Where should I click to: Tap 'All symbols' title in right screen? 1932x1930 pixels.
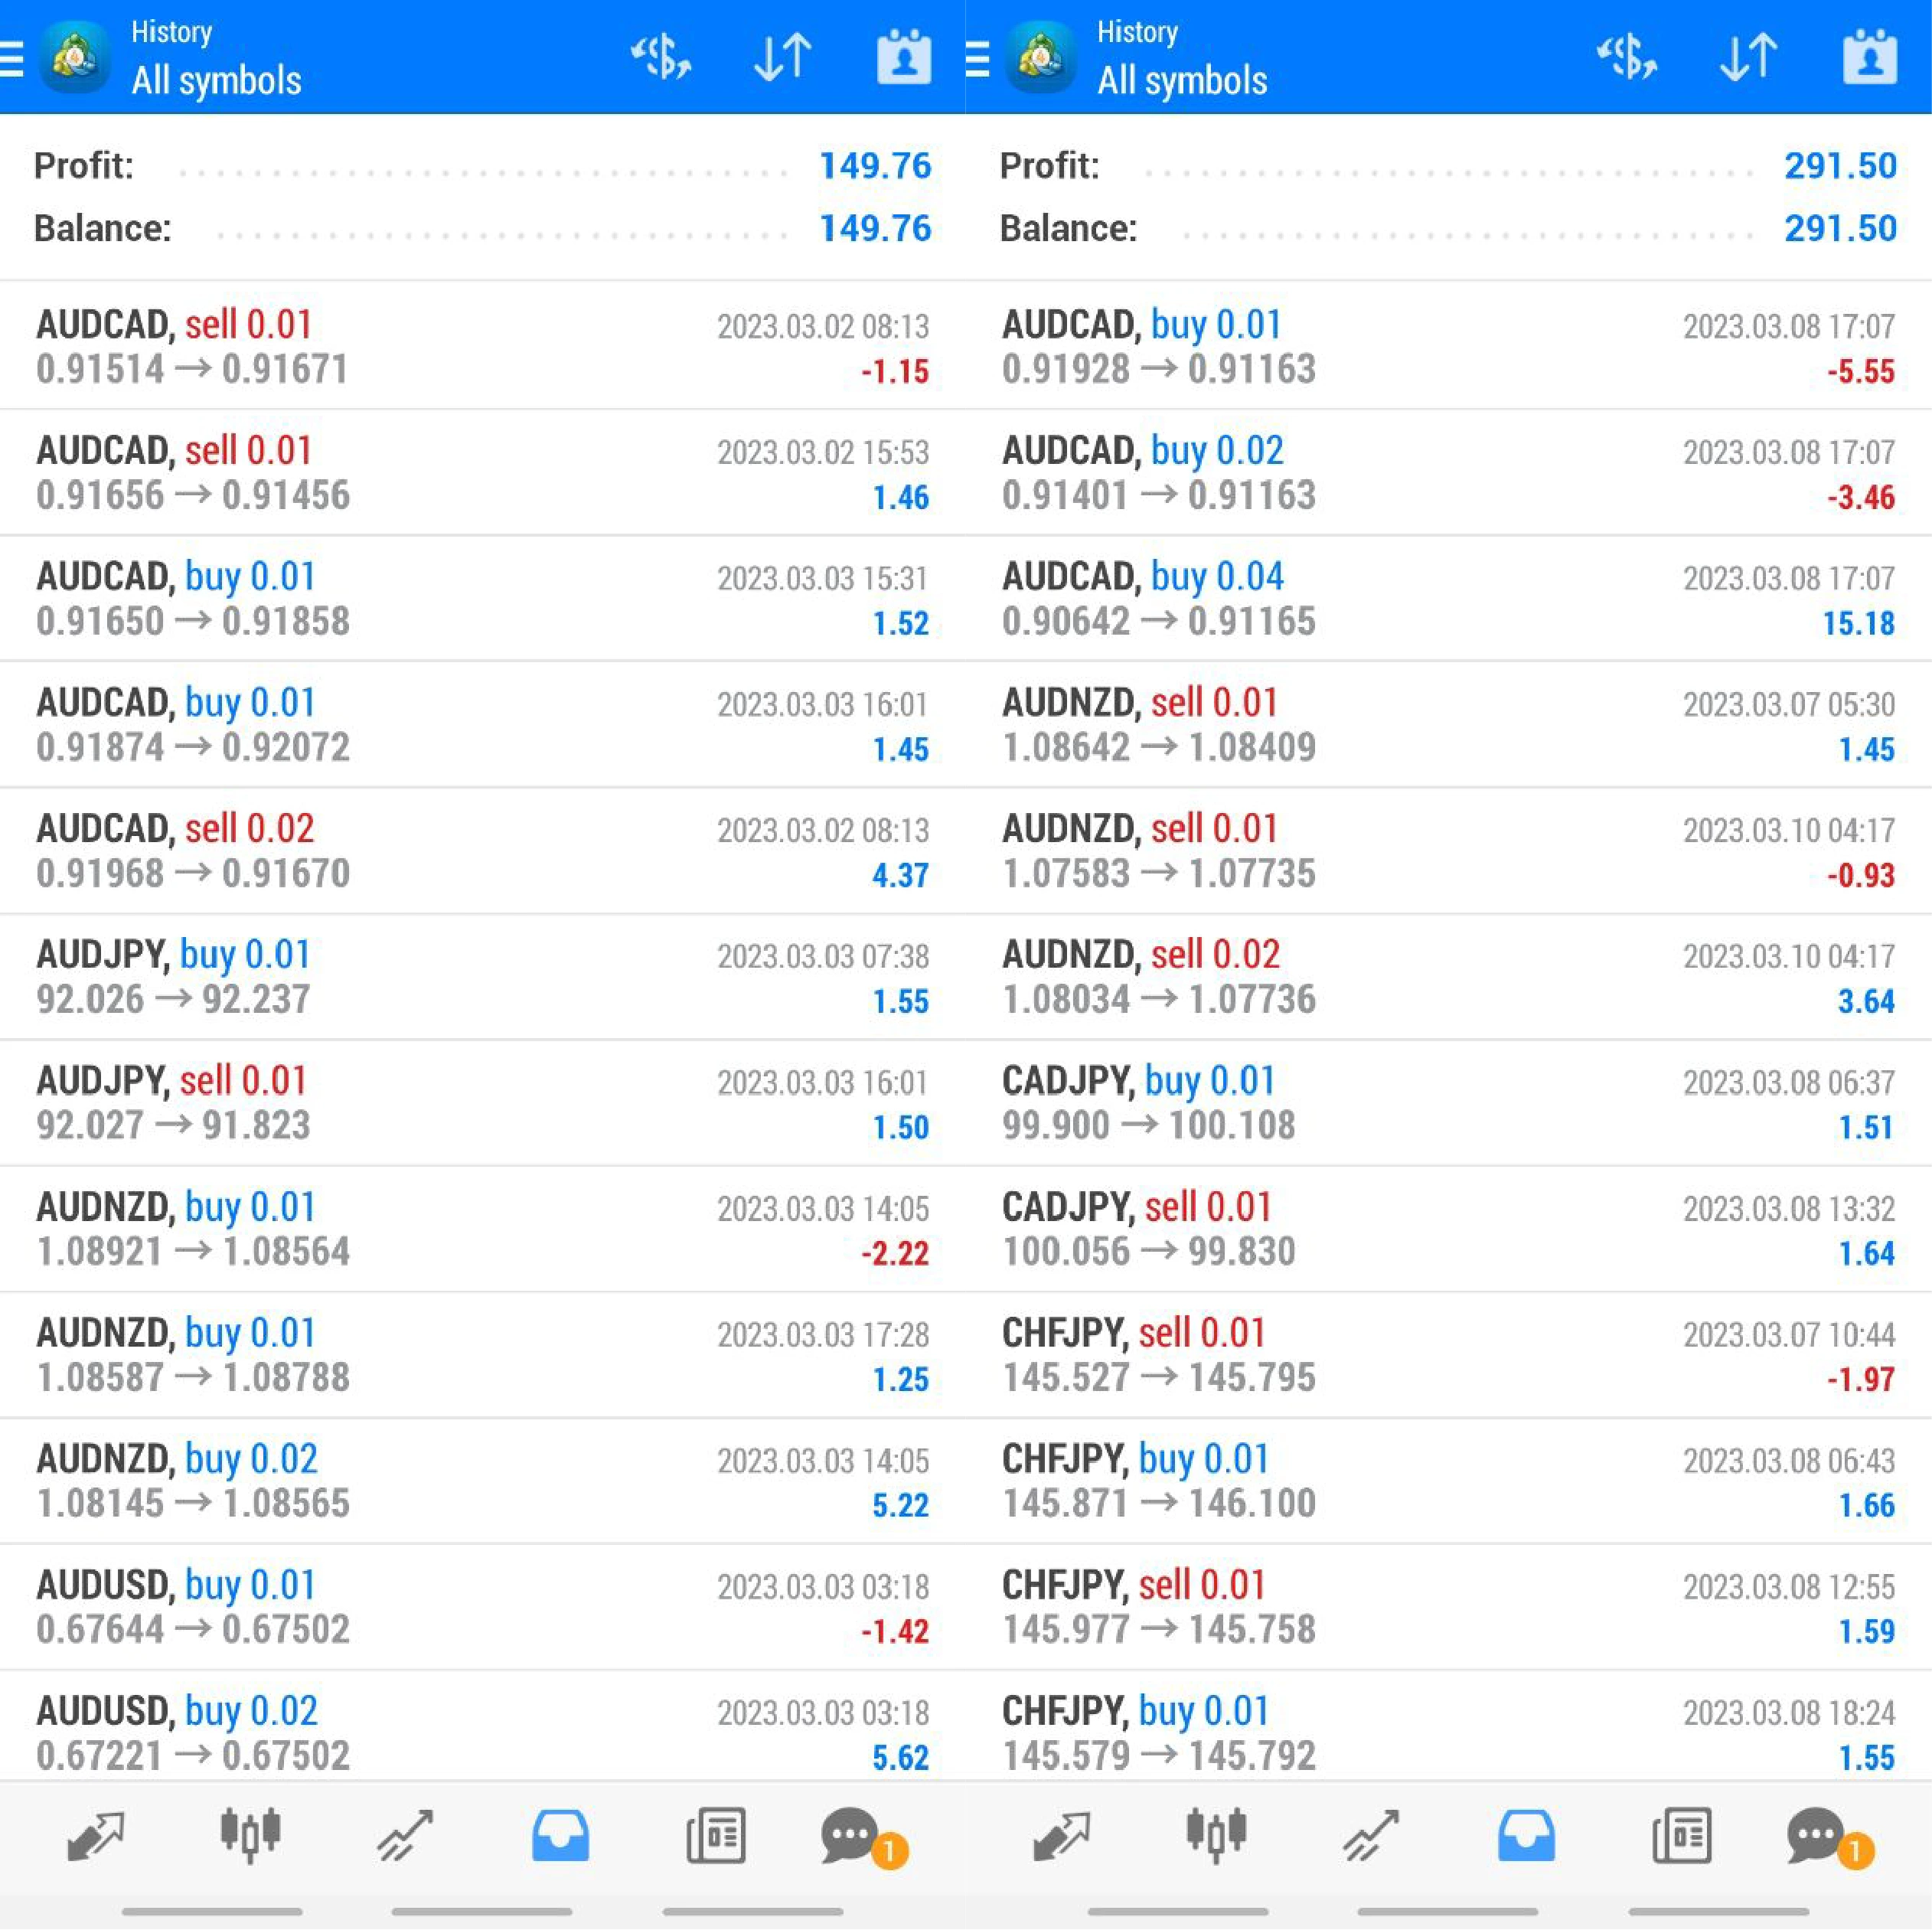click(1182, 80)
